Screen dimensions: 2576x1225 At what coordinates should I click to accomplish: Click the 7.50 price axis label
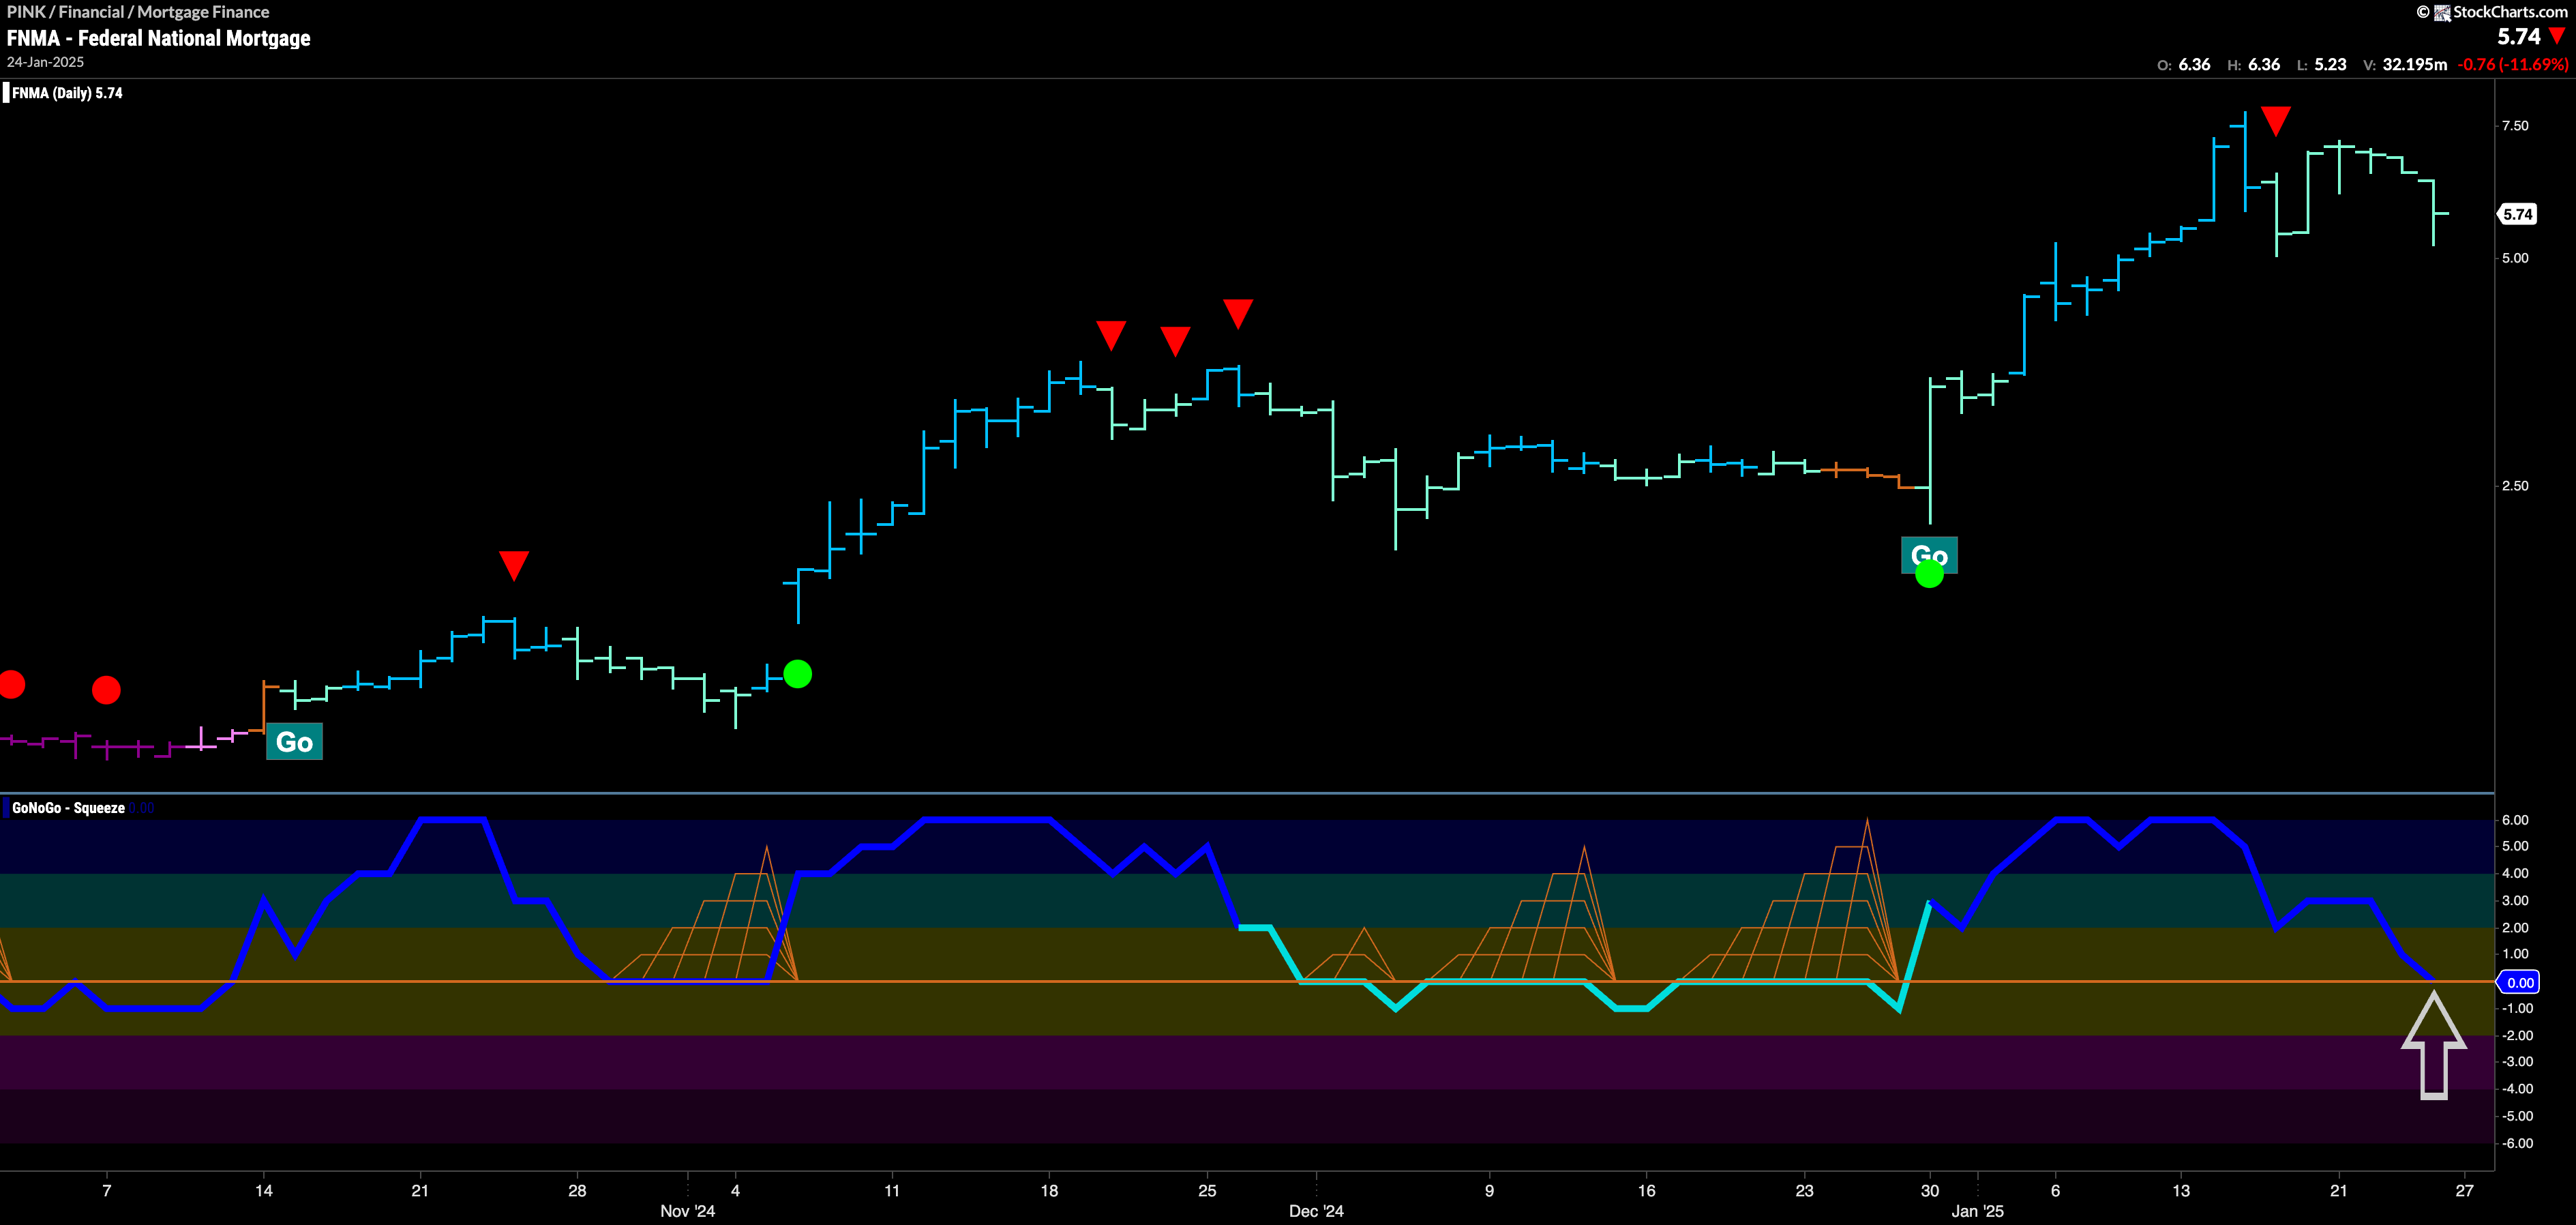click(2514, 126)
